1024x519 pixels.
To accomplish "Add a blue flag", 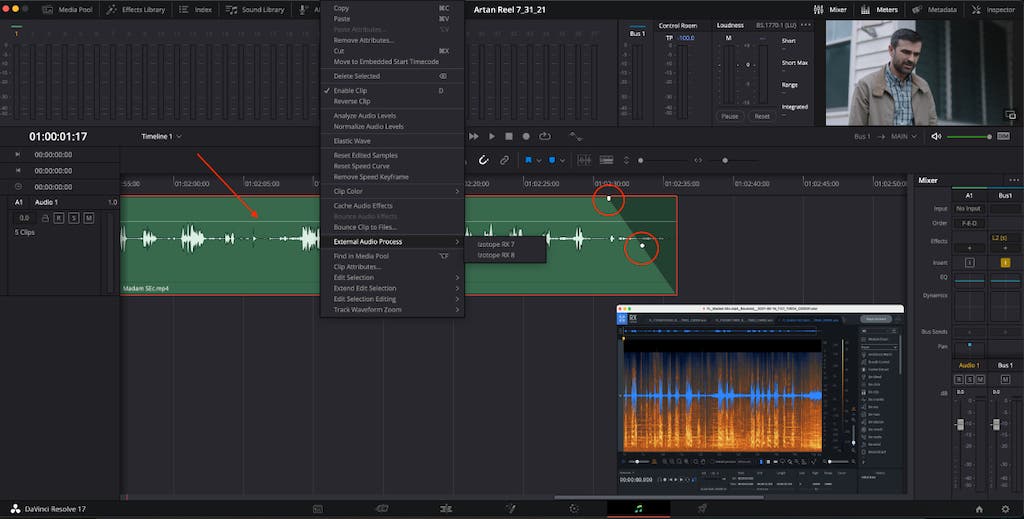I will coord(528,160).
